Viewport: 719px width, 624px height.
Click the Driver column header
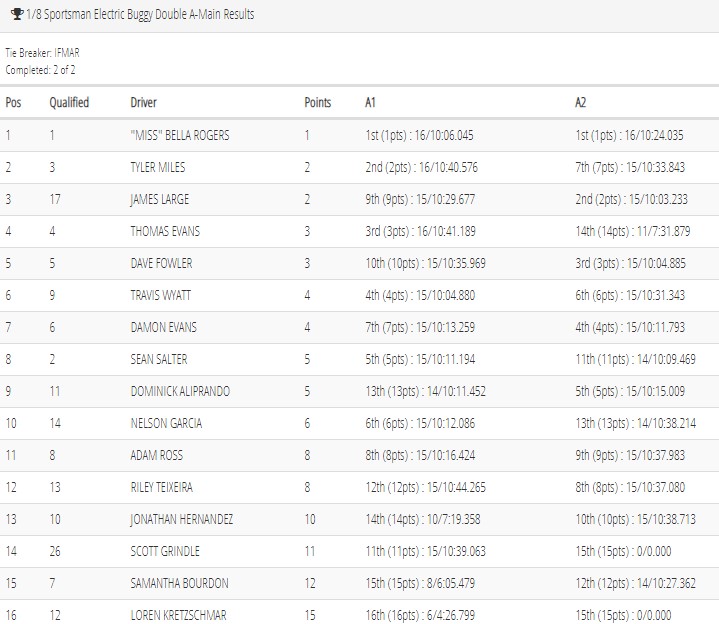[x=144, y=102]
